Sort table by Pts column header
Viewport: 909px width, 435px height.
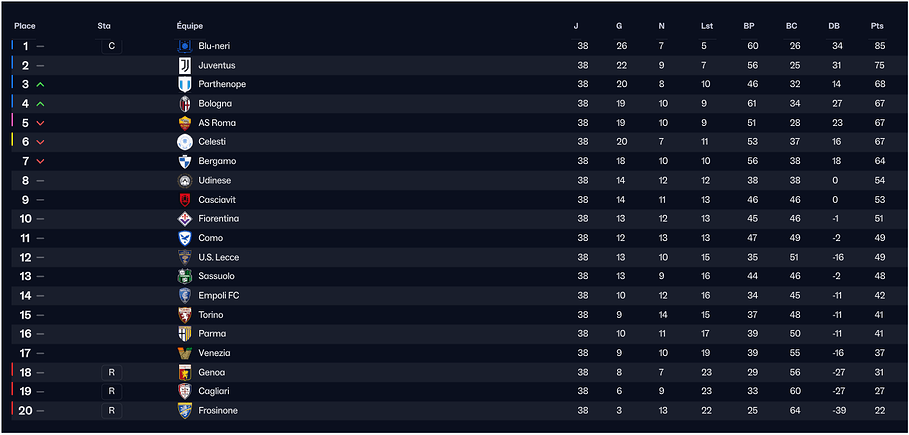pos(877,26)
